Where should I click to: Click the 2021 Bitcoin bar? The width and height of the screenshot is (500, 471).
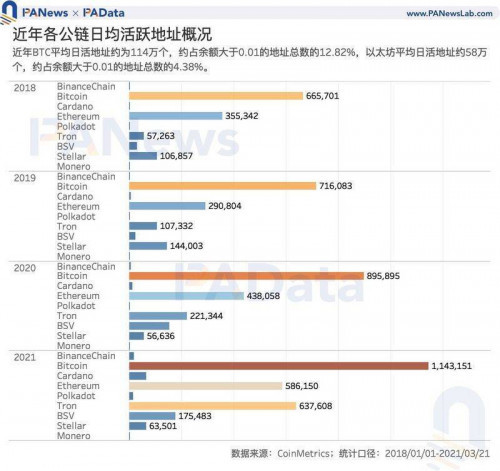tap(279, 366)
